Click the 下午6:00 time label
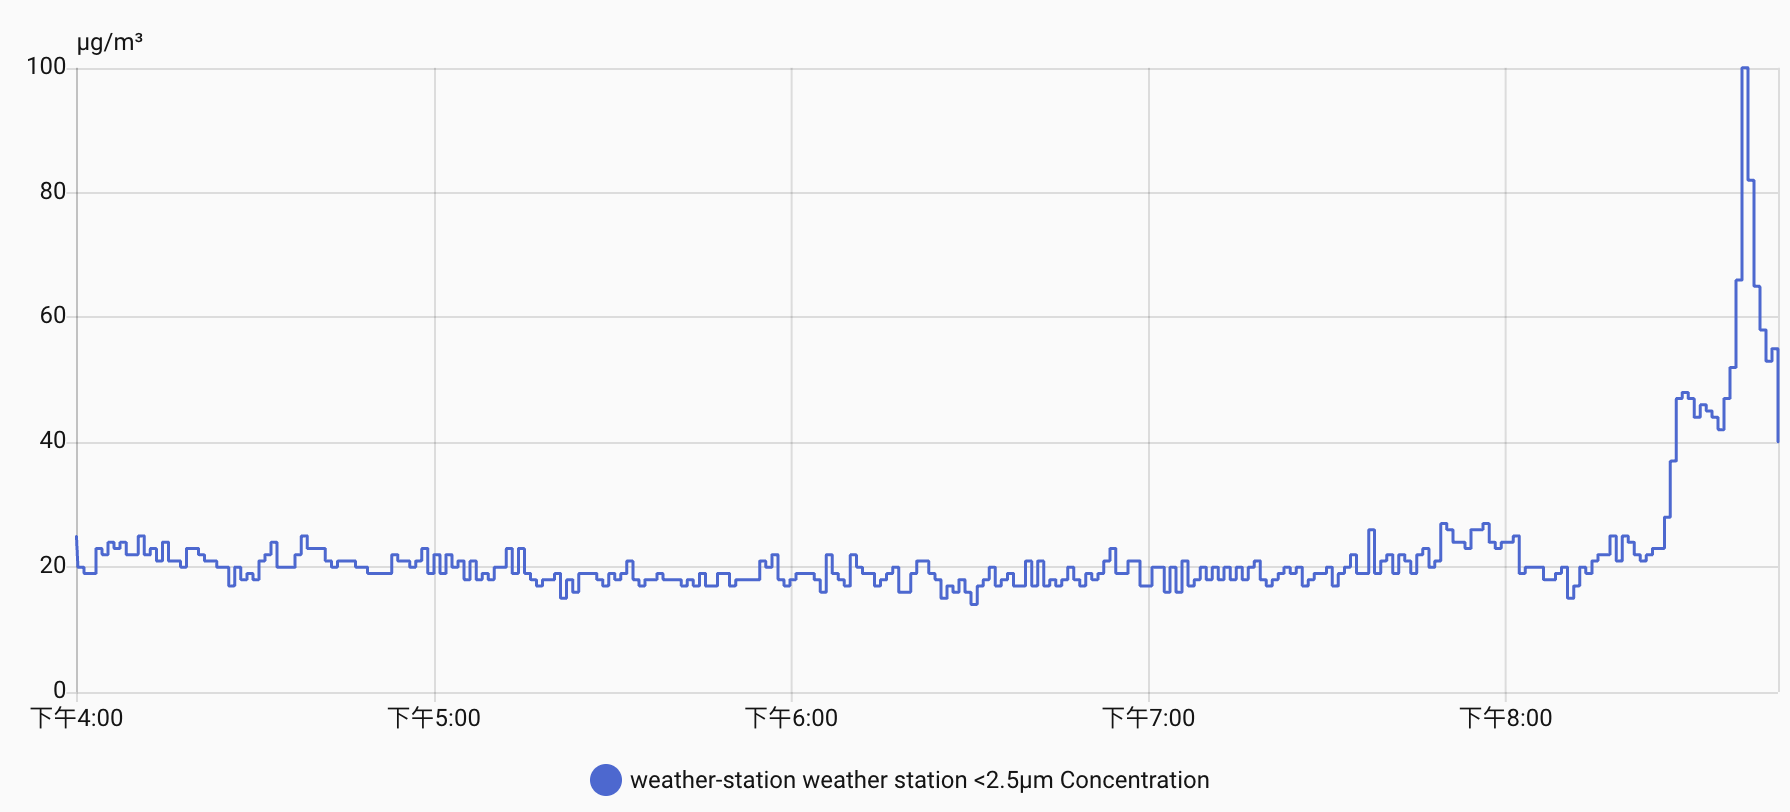 point(791,718)
